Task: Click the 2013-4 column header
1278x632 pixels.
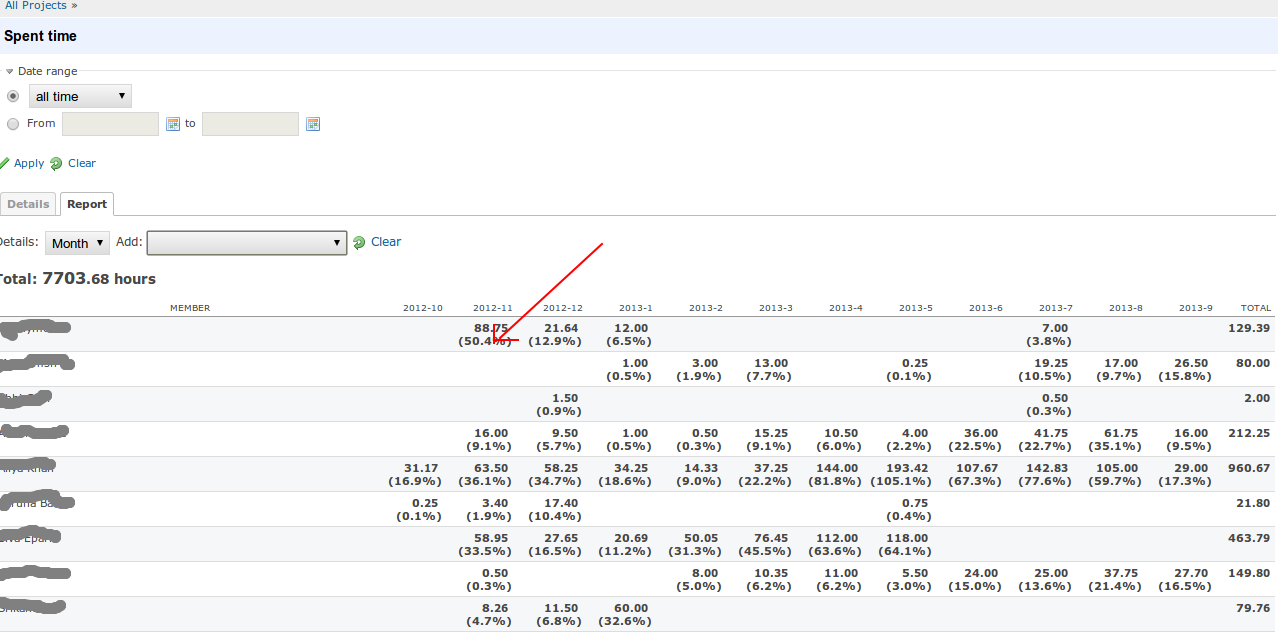Action: click(846, 308)
